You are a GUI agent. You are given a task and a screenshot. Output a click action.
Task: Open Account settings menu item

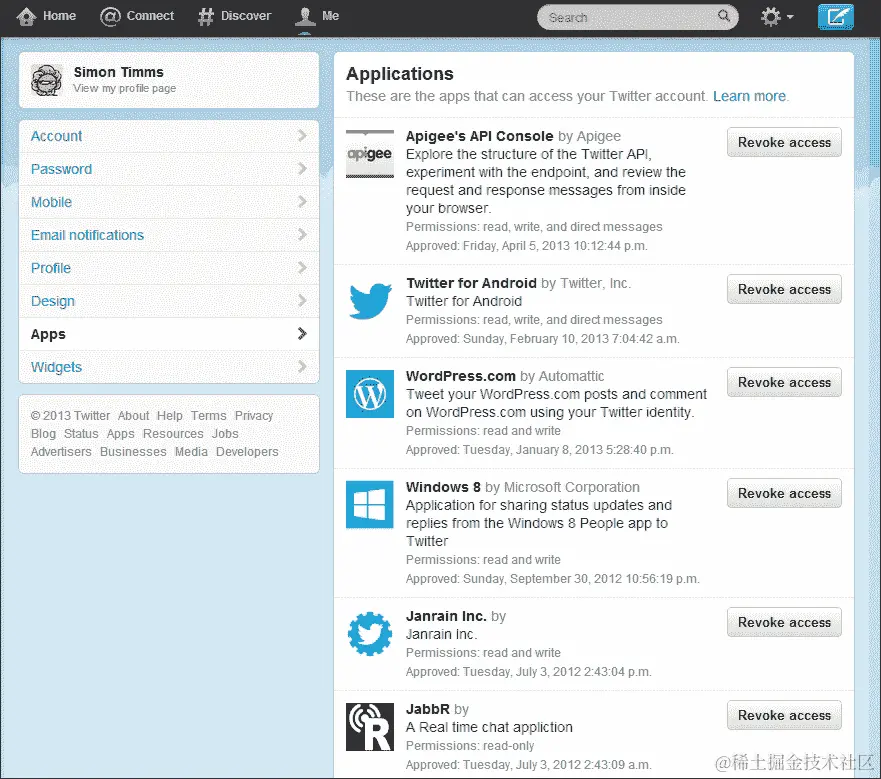[169, 136]
